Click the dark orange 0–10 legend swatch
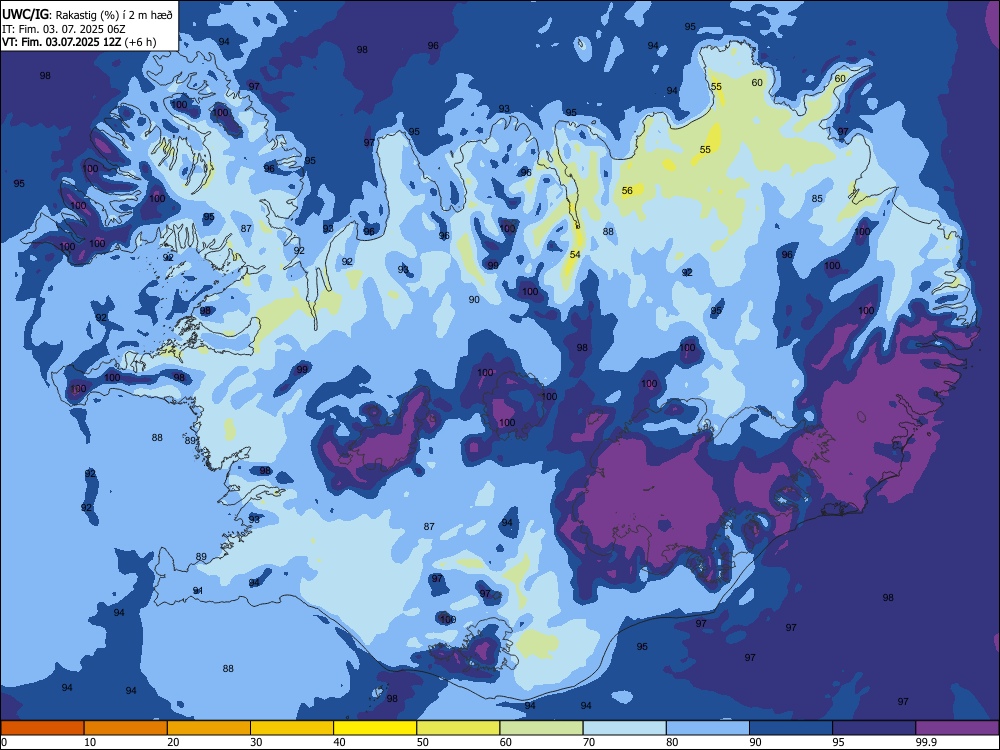This screenshot has width=1000, height=750. coord(42,728)
